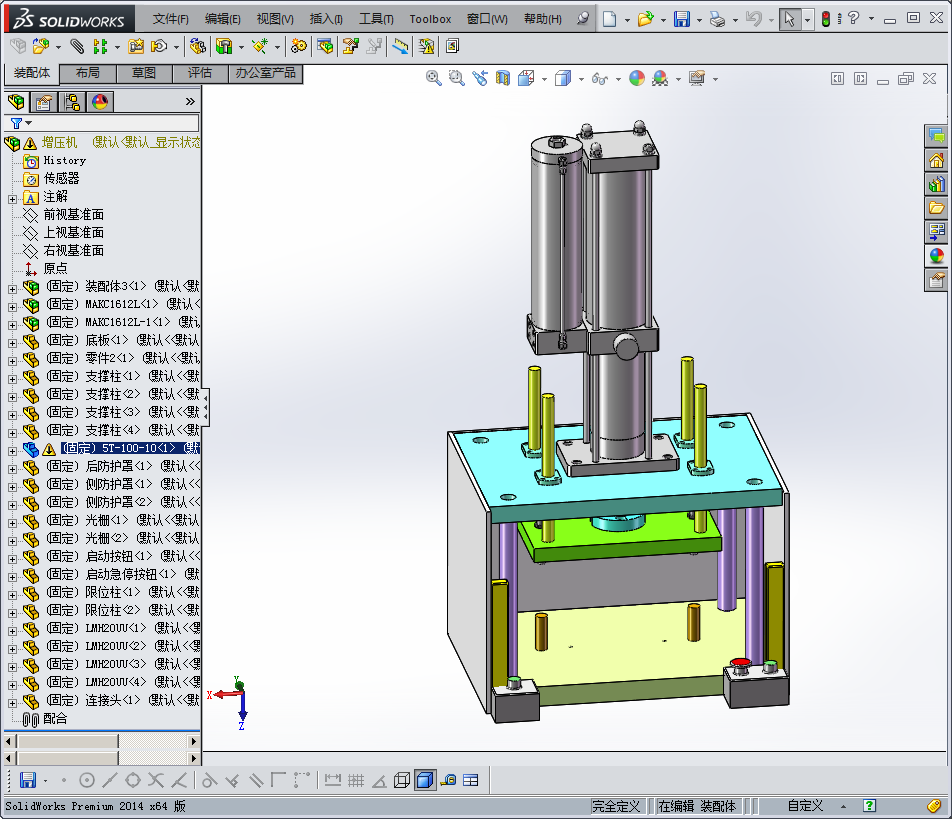Open the PropertyManager tab icon
Screen dimensions: 952x819
pyautogui.click(x=44, y=102)
